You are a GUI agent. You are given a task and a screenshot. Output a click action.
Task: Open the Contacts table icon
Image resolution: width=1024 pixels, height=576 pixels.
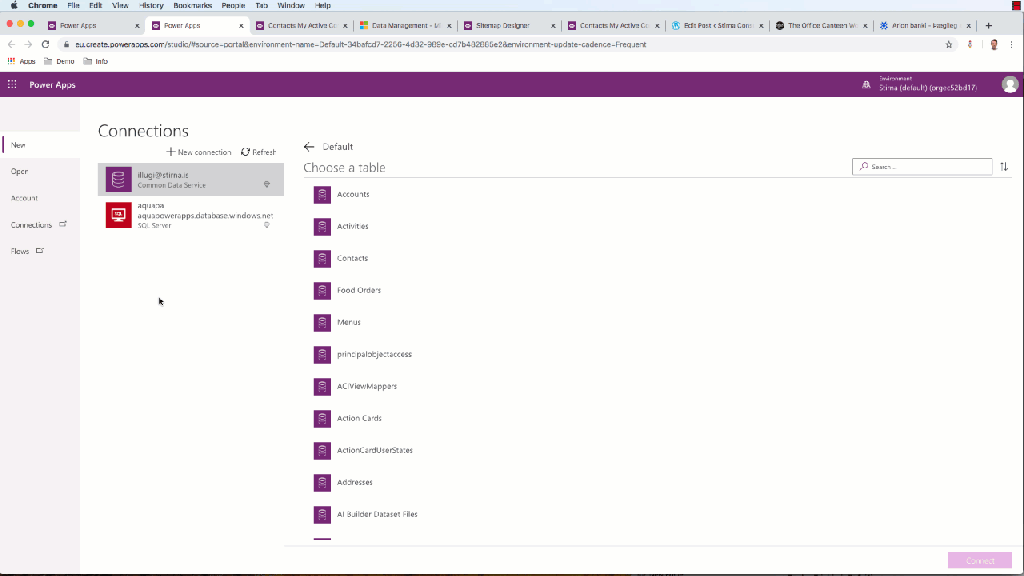(322, 257)
